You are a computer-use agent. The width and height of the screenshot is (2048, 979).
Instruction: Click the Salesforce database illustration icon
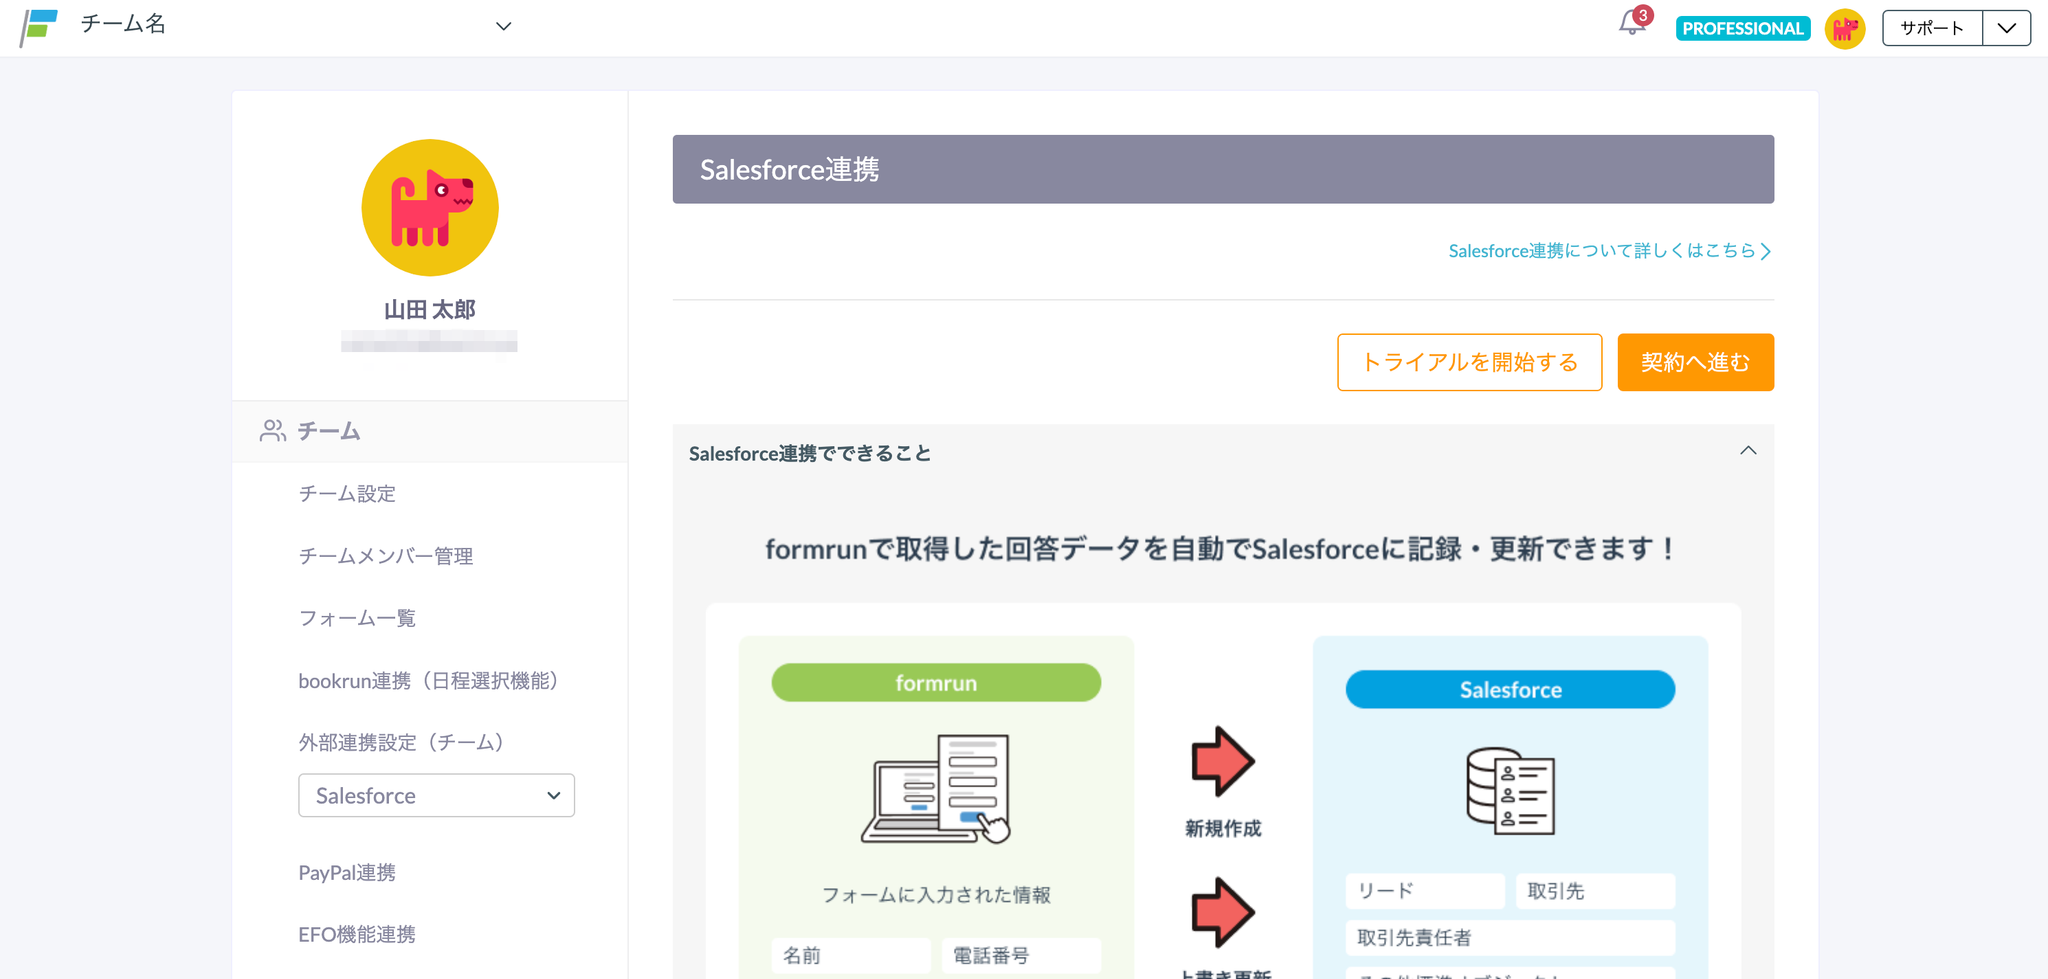[1510, 790]
